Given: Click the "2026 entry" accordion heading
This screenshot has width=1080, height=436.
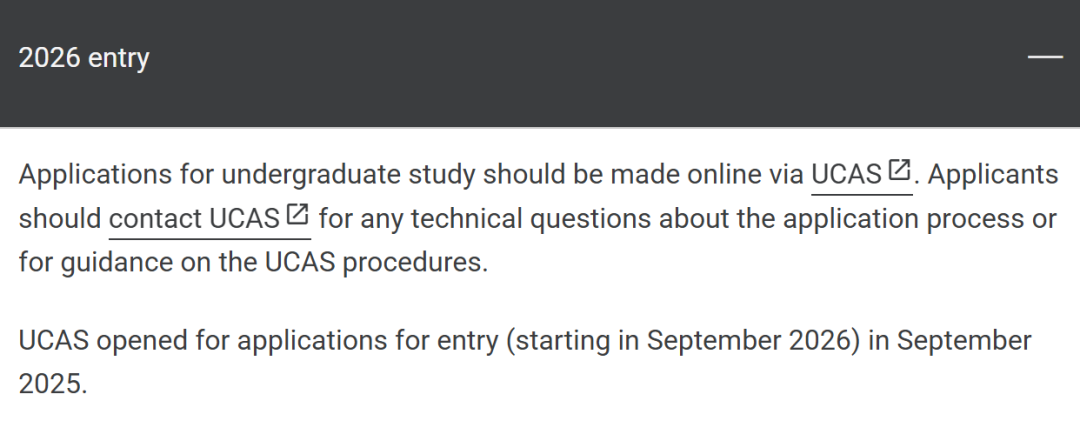Looking at the screenshot, I should coord(84,58).
